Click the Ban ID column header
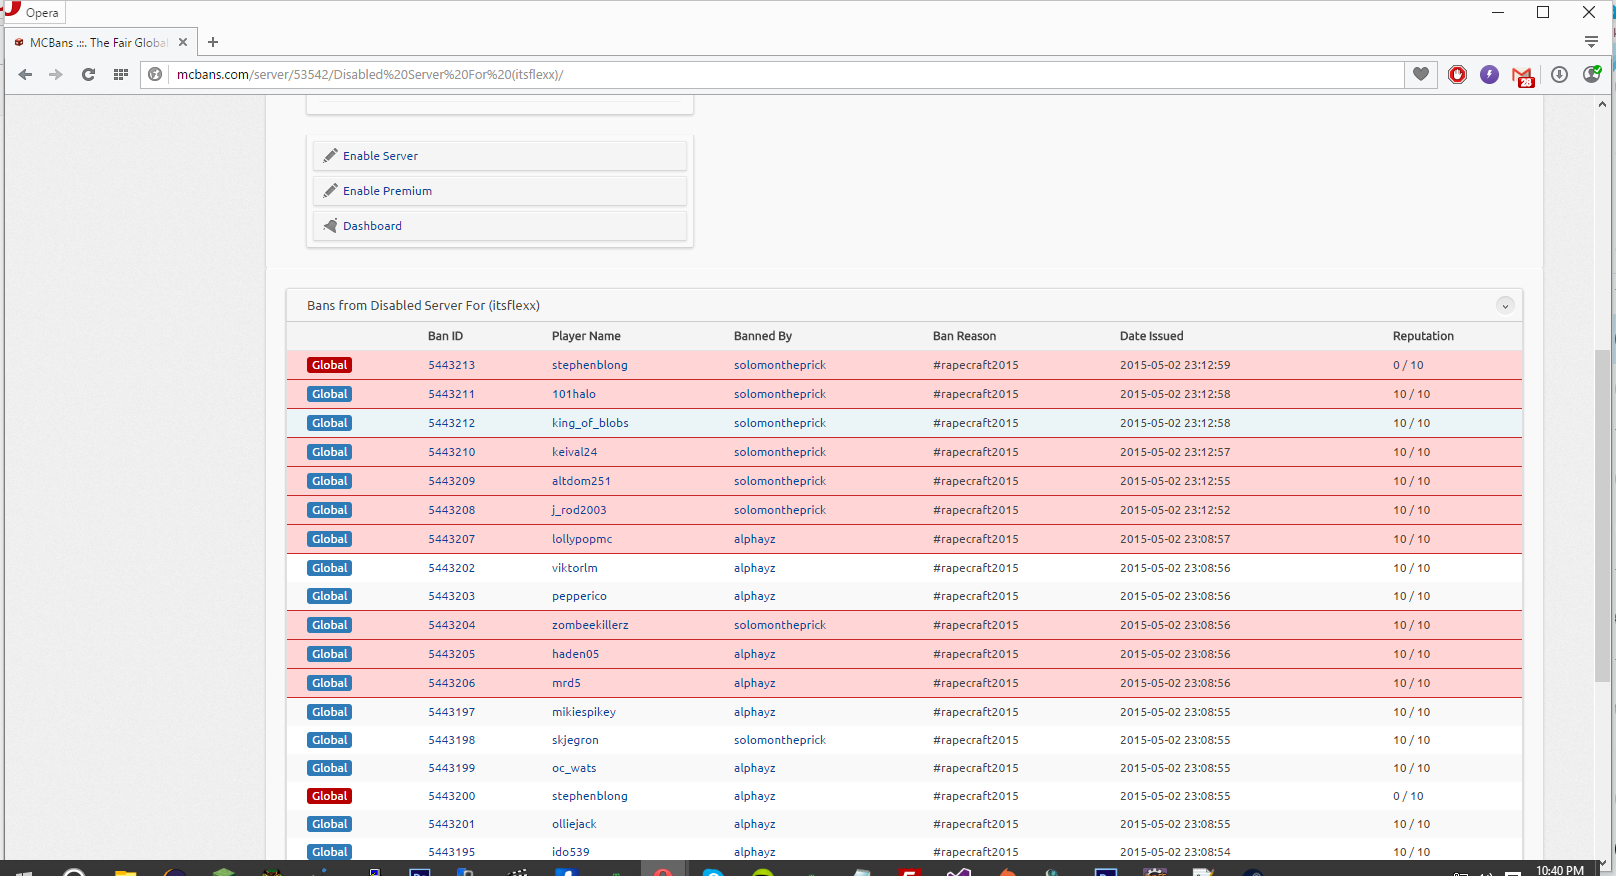1616x876 pixels. tap(445, 336)
